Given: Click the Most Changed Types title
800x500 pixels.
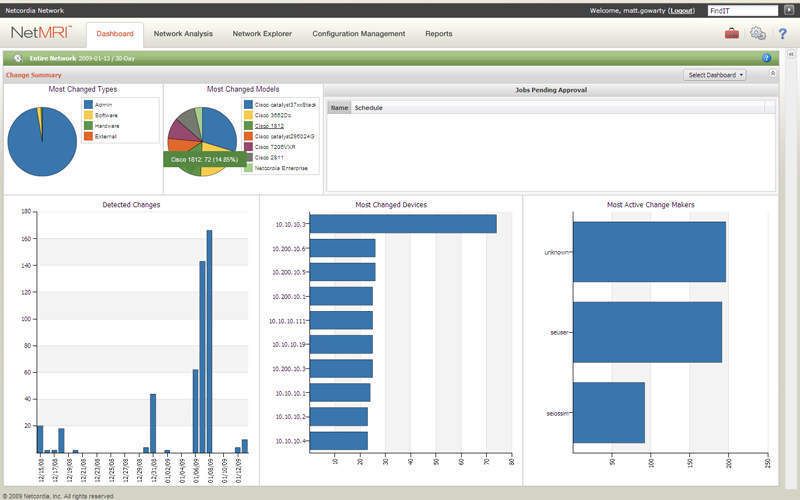Looking at the screenshot, I should 83,89.
